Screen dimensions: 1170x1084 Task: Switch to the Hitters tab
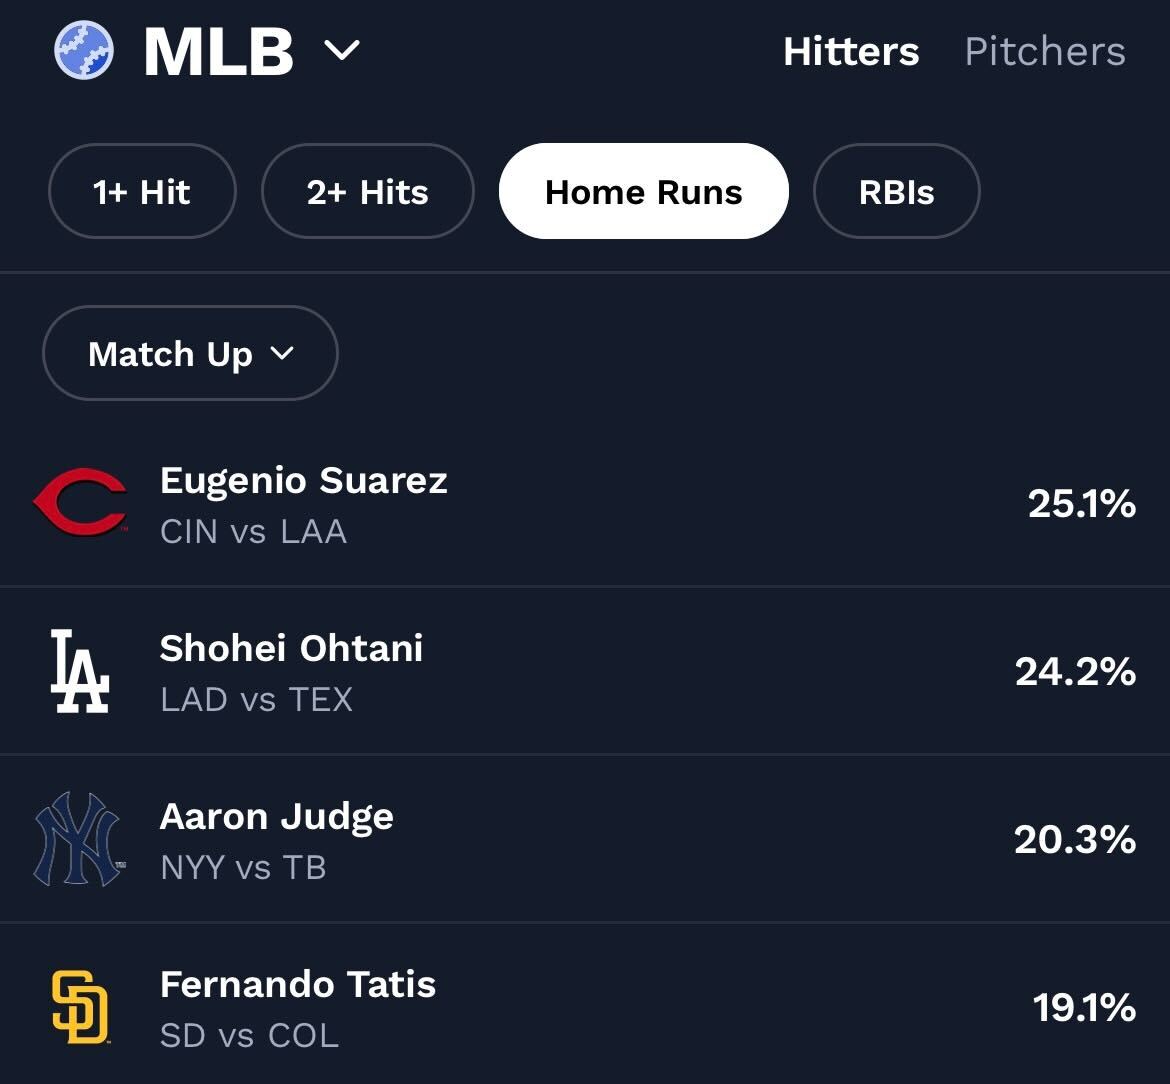point(850,52)
